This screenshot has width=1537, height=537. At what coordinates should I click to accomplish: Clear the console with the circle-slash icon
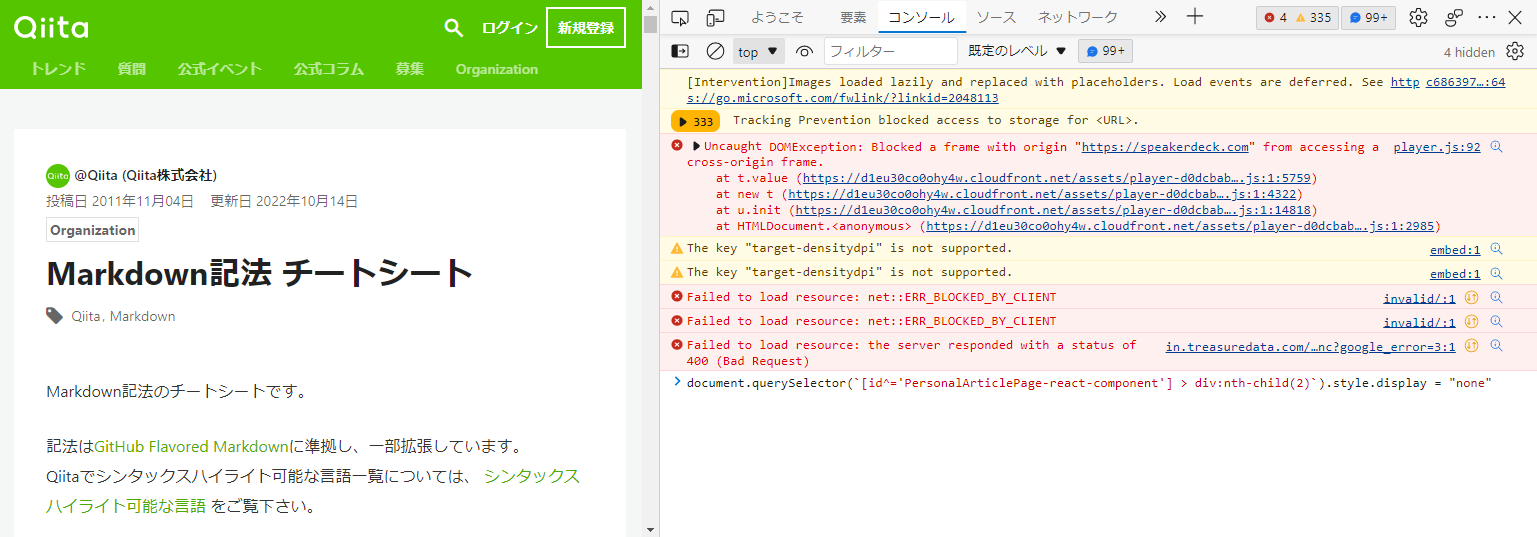tap(715, 51)
